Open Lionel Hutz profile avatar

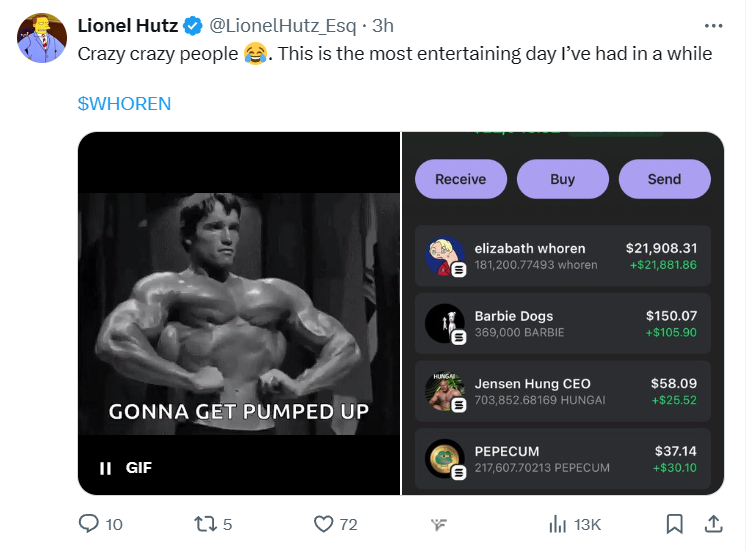coord(39,40)
